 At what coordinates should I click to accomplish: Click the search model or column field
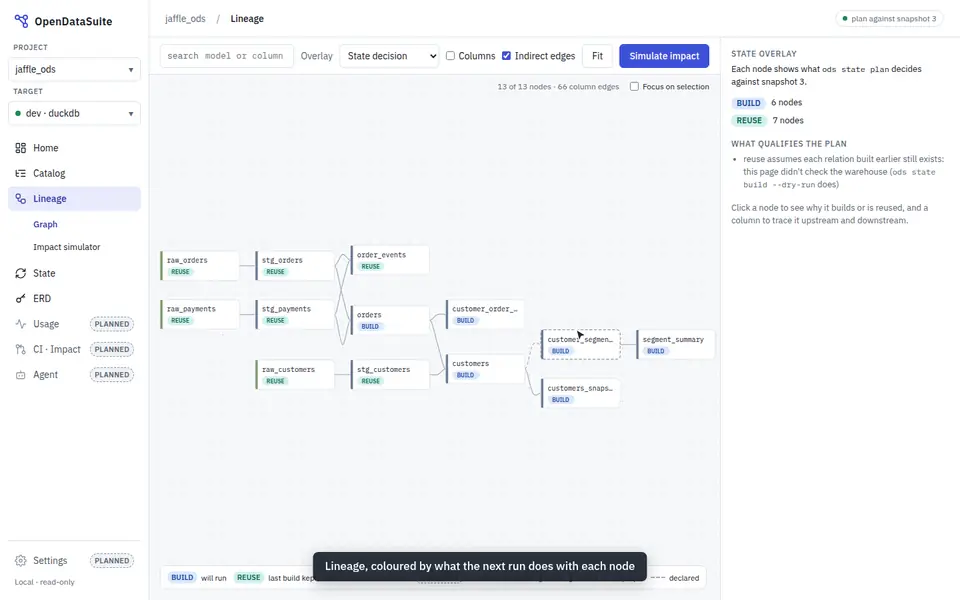tap(227, 56)
